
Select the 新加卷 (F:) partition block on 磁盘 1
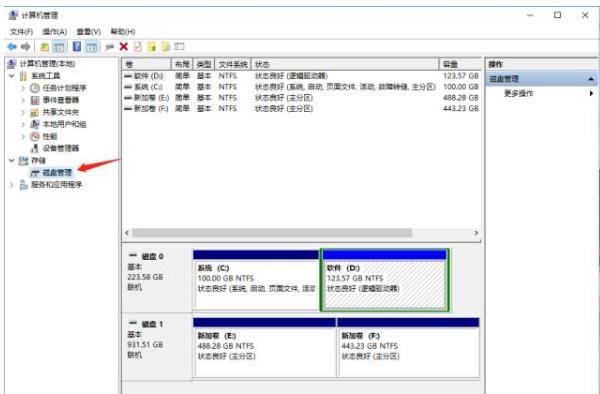tap(408, 347)
